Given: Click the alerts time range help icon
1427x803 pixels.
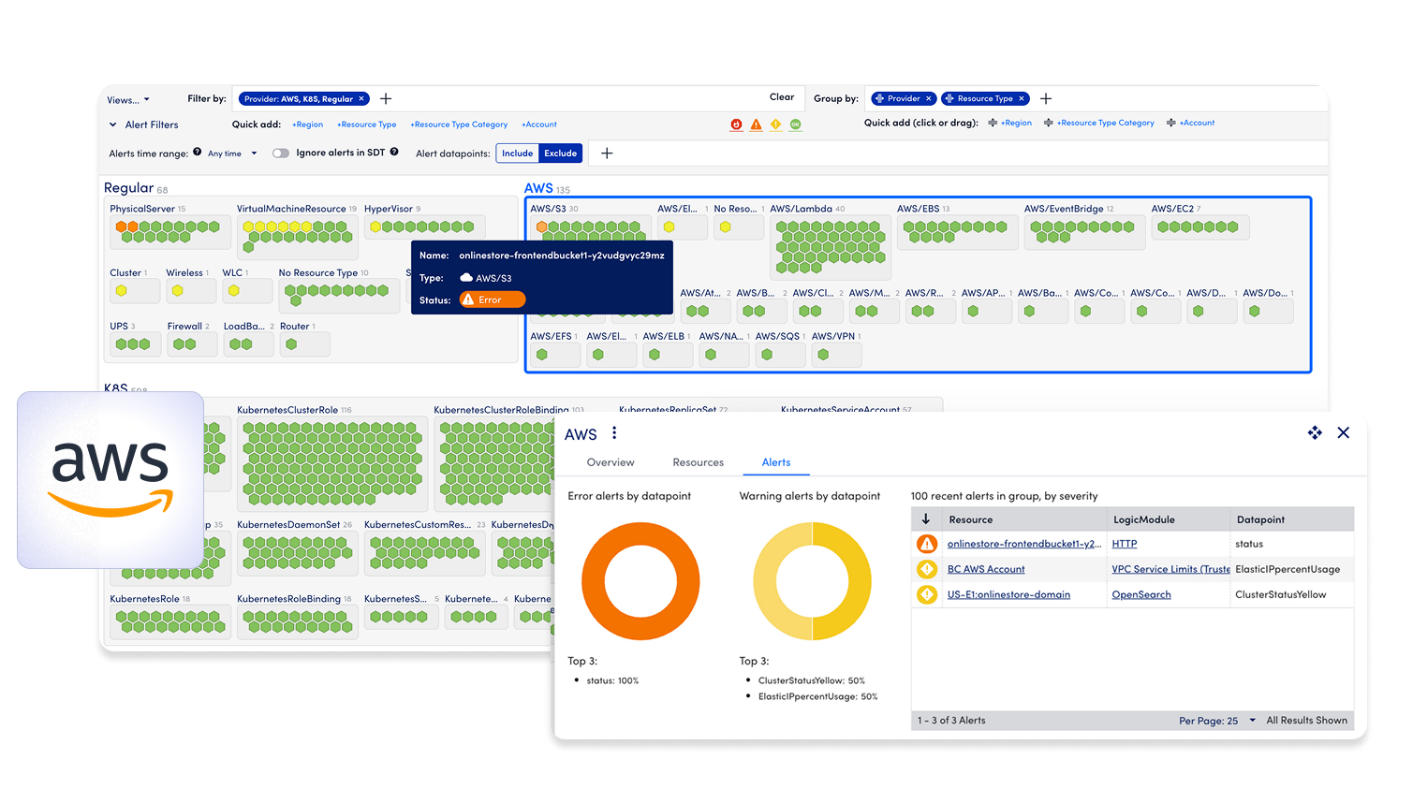Looking at the screenshot, I should (x=197, y=152).
